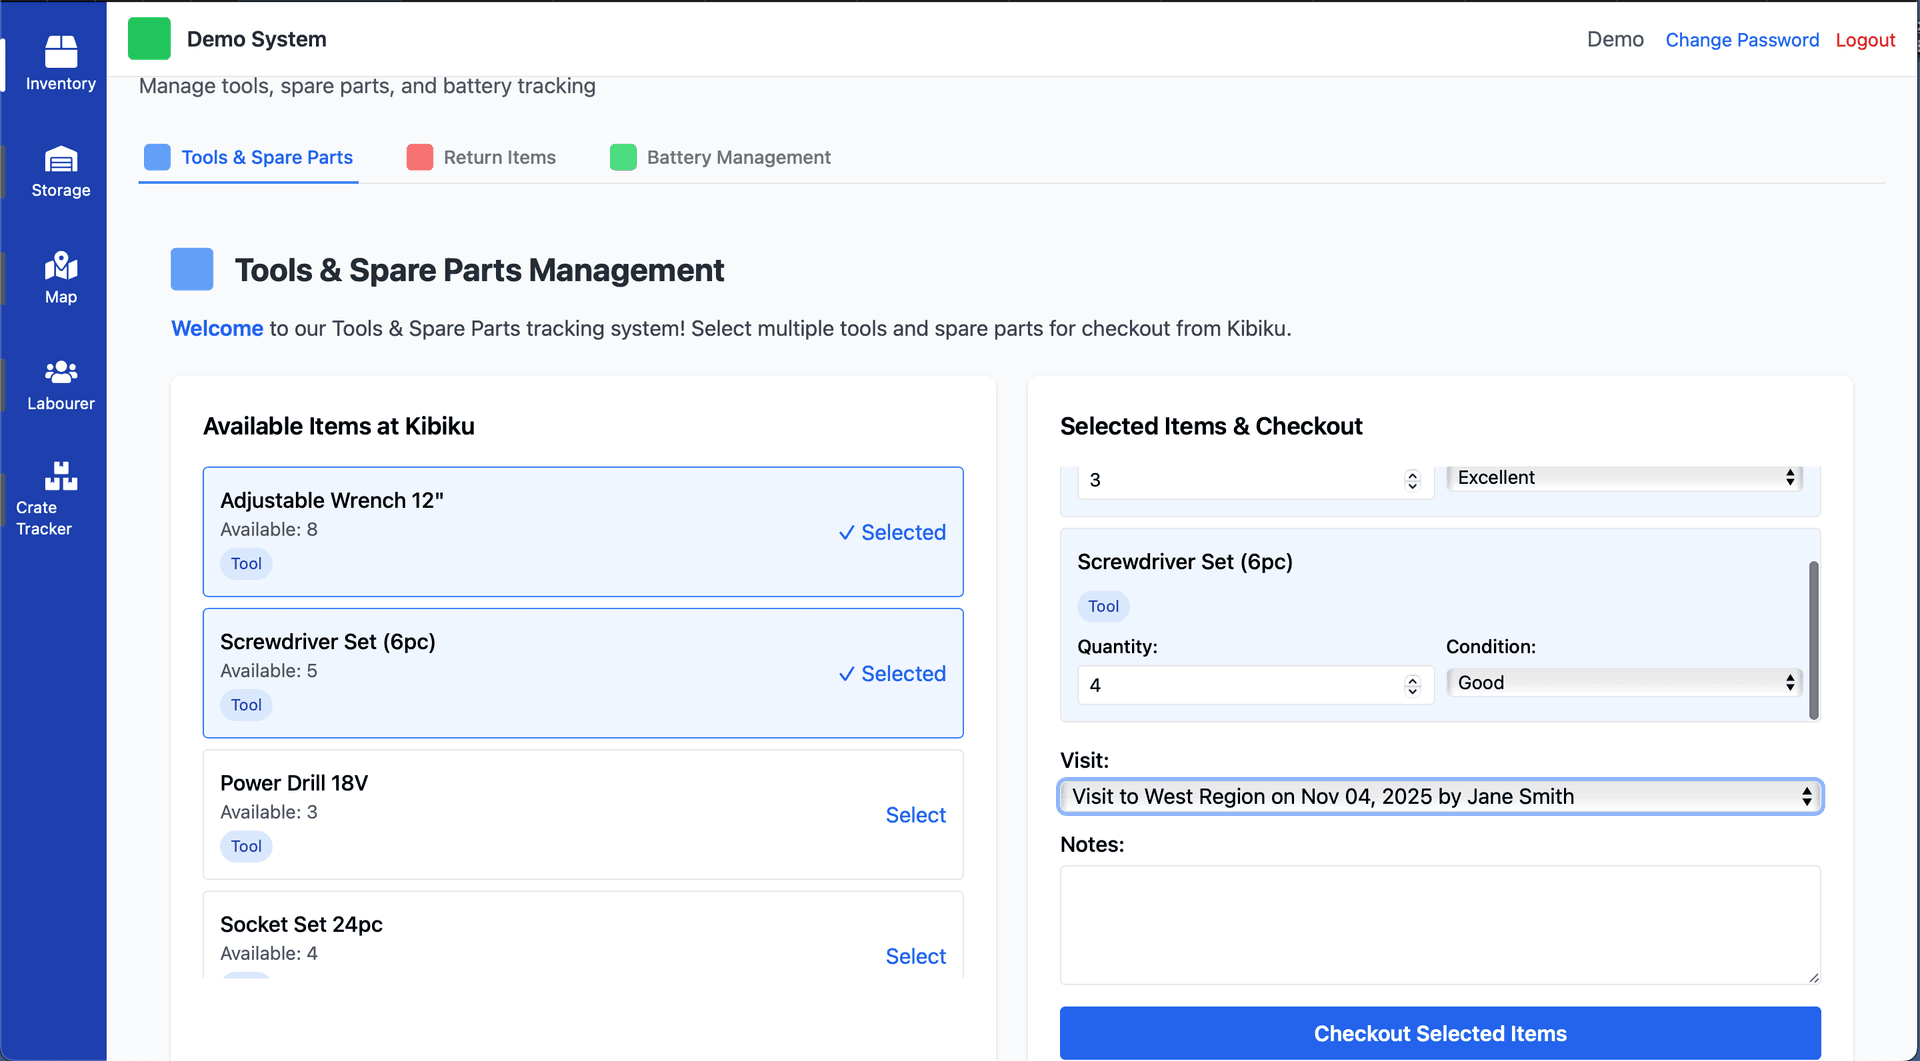Click the green Demo System logo icon
The width and height of the screenshot is (1920, 1061).
[149, 39]
